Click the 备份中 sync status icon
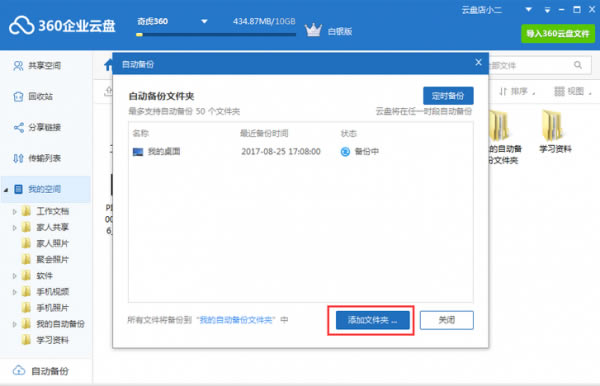Screen dimensions: 600x386 345,152
